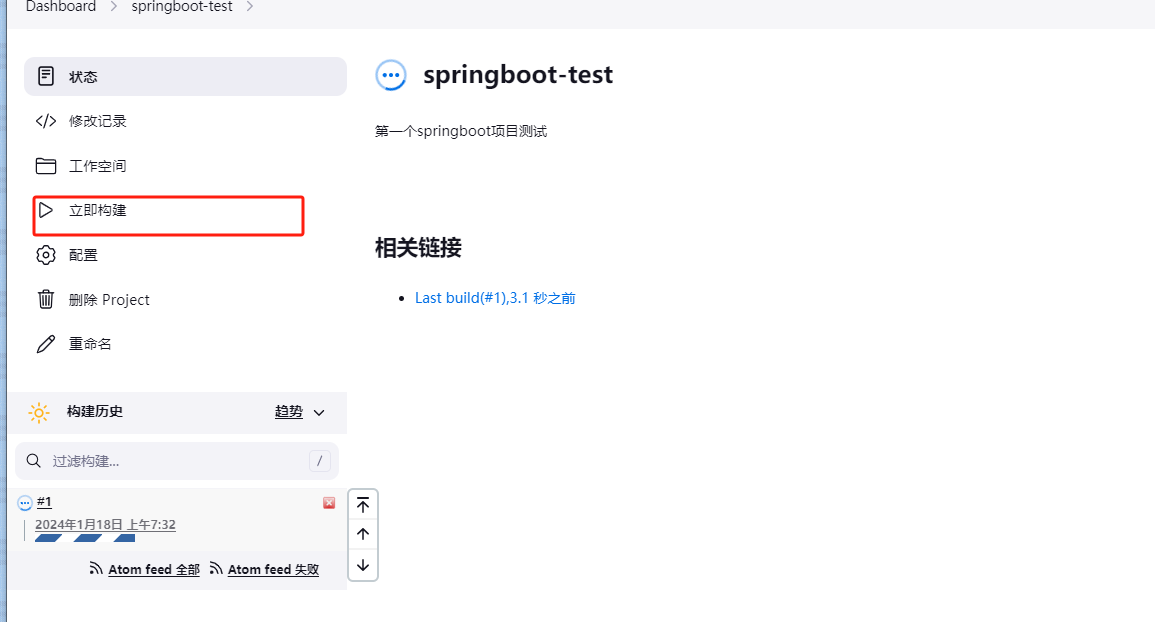Go to Dashboard breadcrumb
Image resolution: width=1155 pixels, height=622 pixels.
(61, 7)
